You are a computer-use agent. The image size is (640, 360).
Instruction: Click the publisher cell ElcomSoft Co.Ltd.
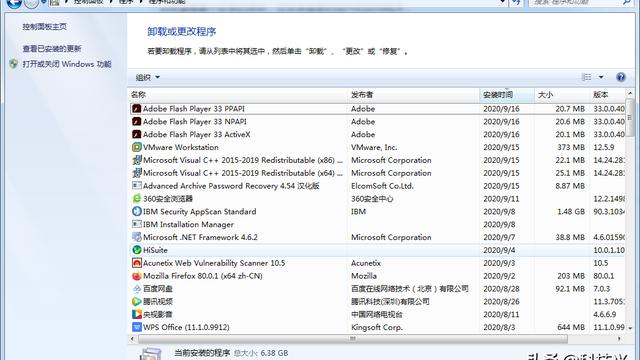pos(382,186)
